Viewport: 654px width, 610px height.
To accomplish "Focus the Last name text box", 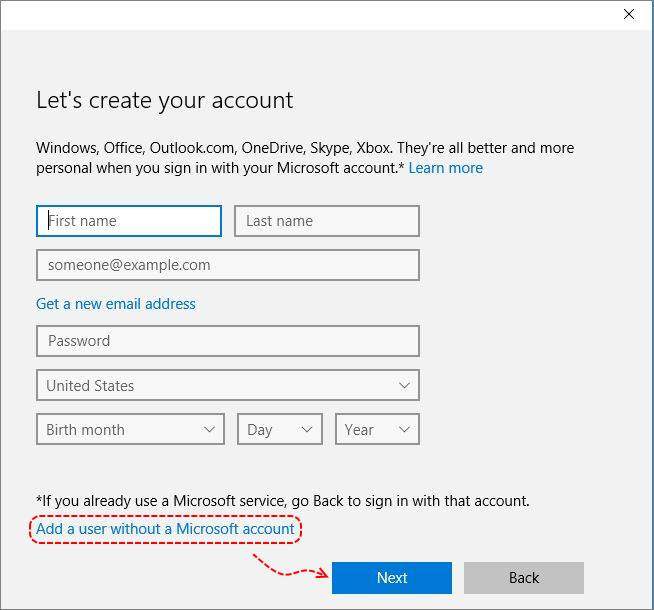I will coord(326,221).
